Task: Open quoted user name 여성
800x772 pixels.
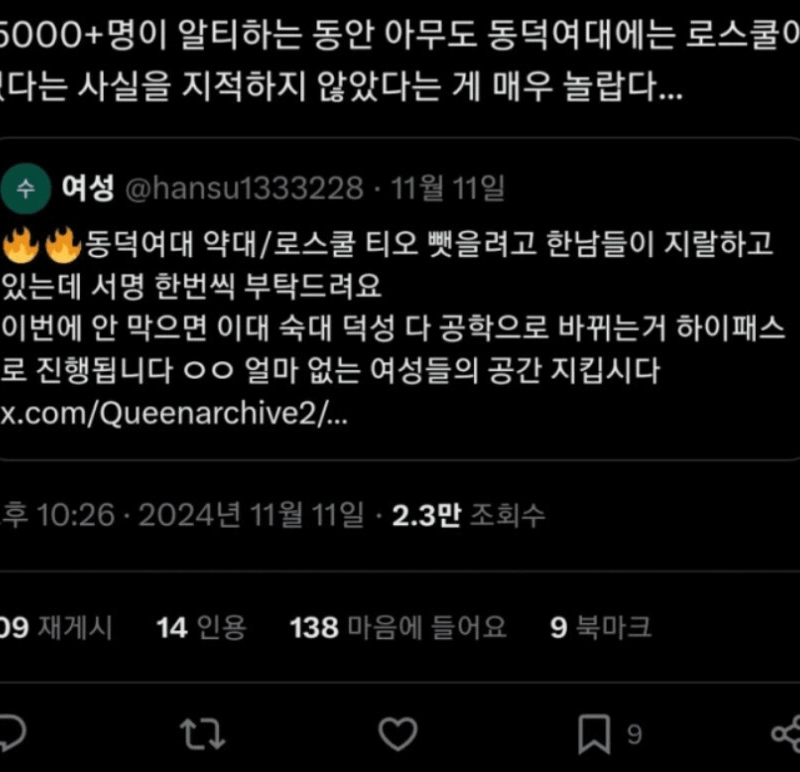Action: [88, 188]
